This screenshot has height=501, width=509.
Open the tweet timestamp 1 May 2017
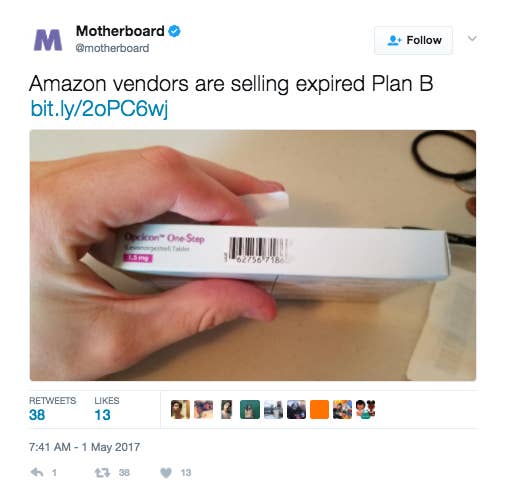84,447
